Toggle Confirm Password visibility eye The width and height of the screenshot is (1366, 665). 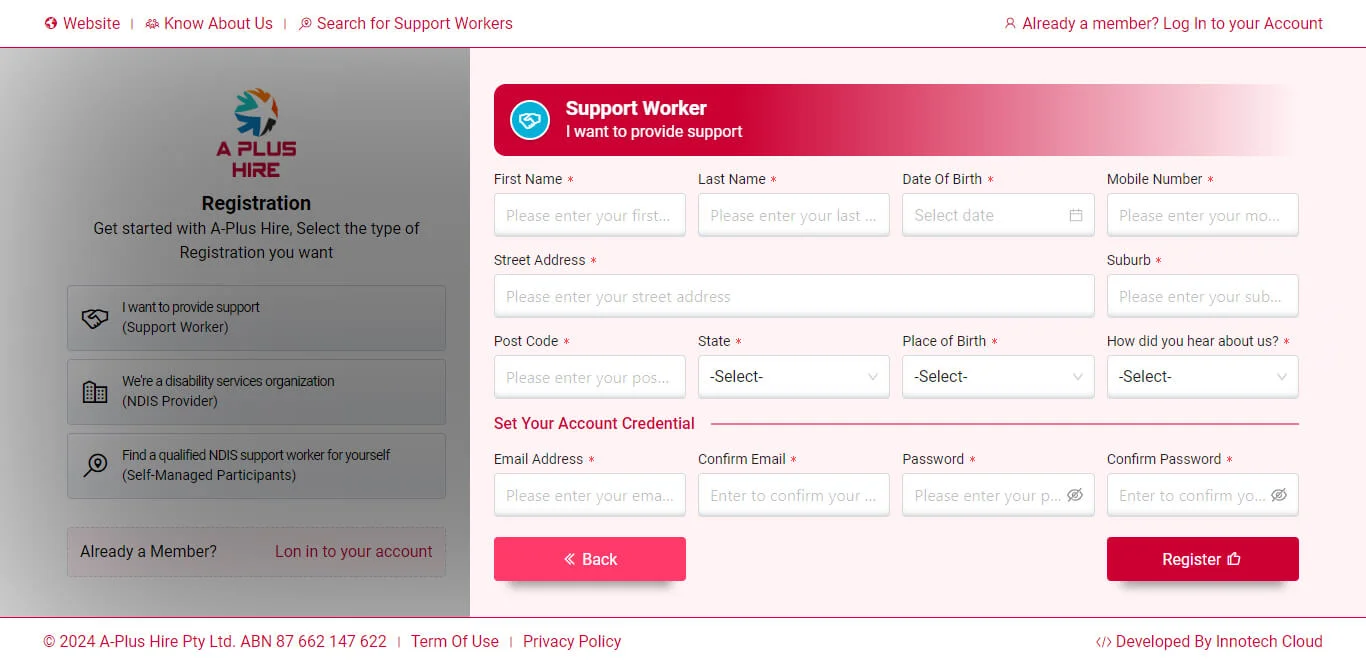1279,495
